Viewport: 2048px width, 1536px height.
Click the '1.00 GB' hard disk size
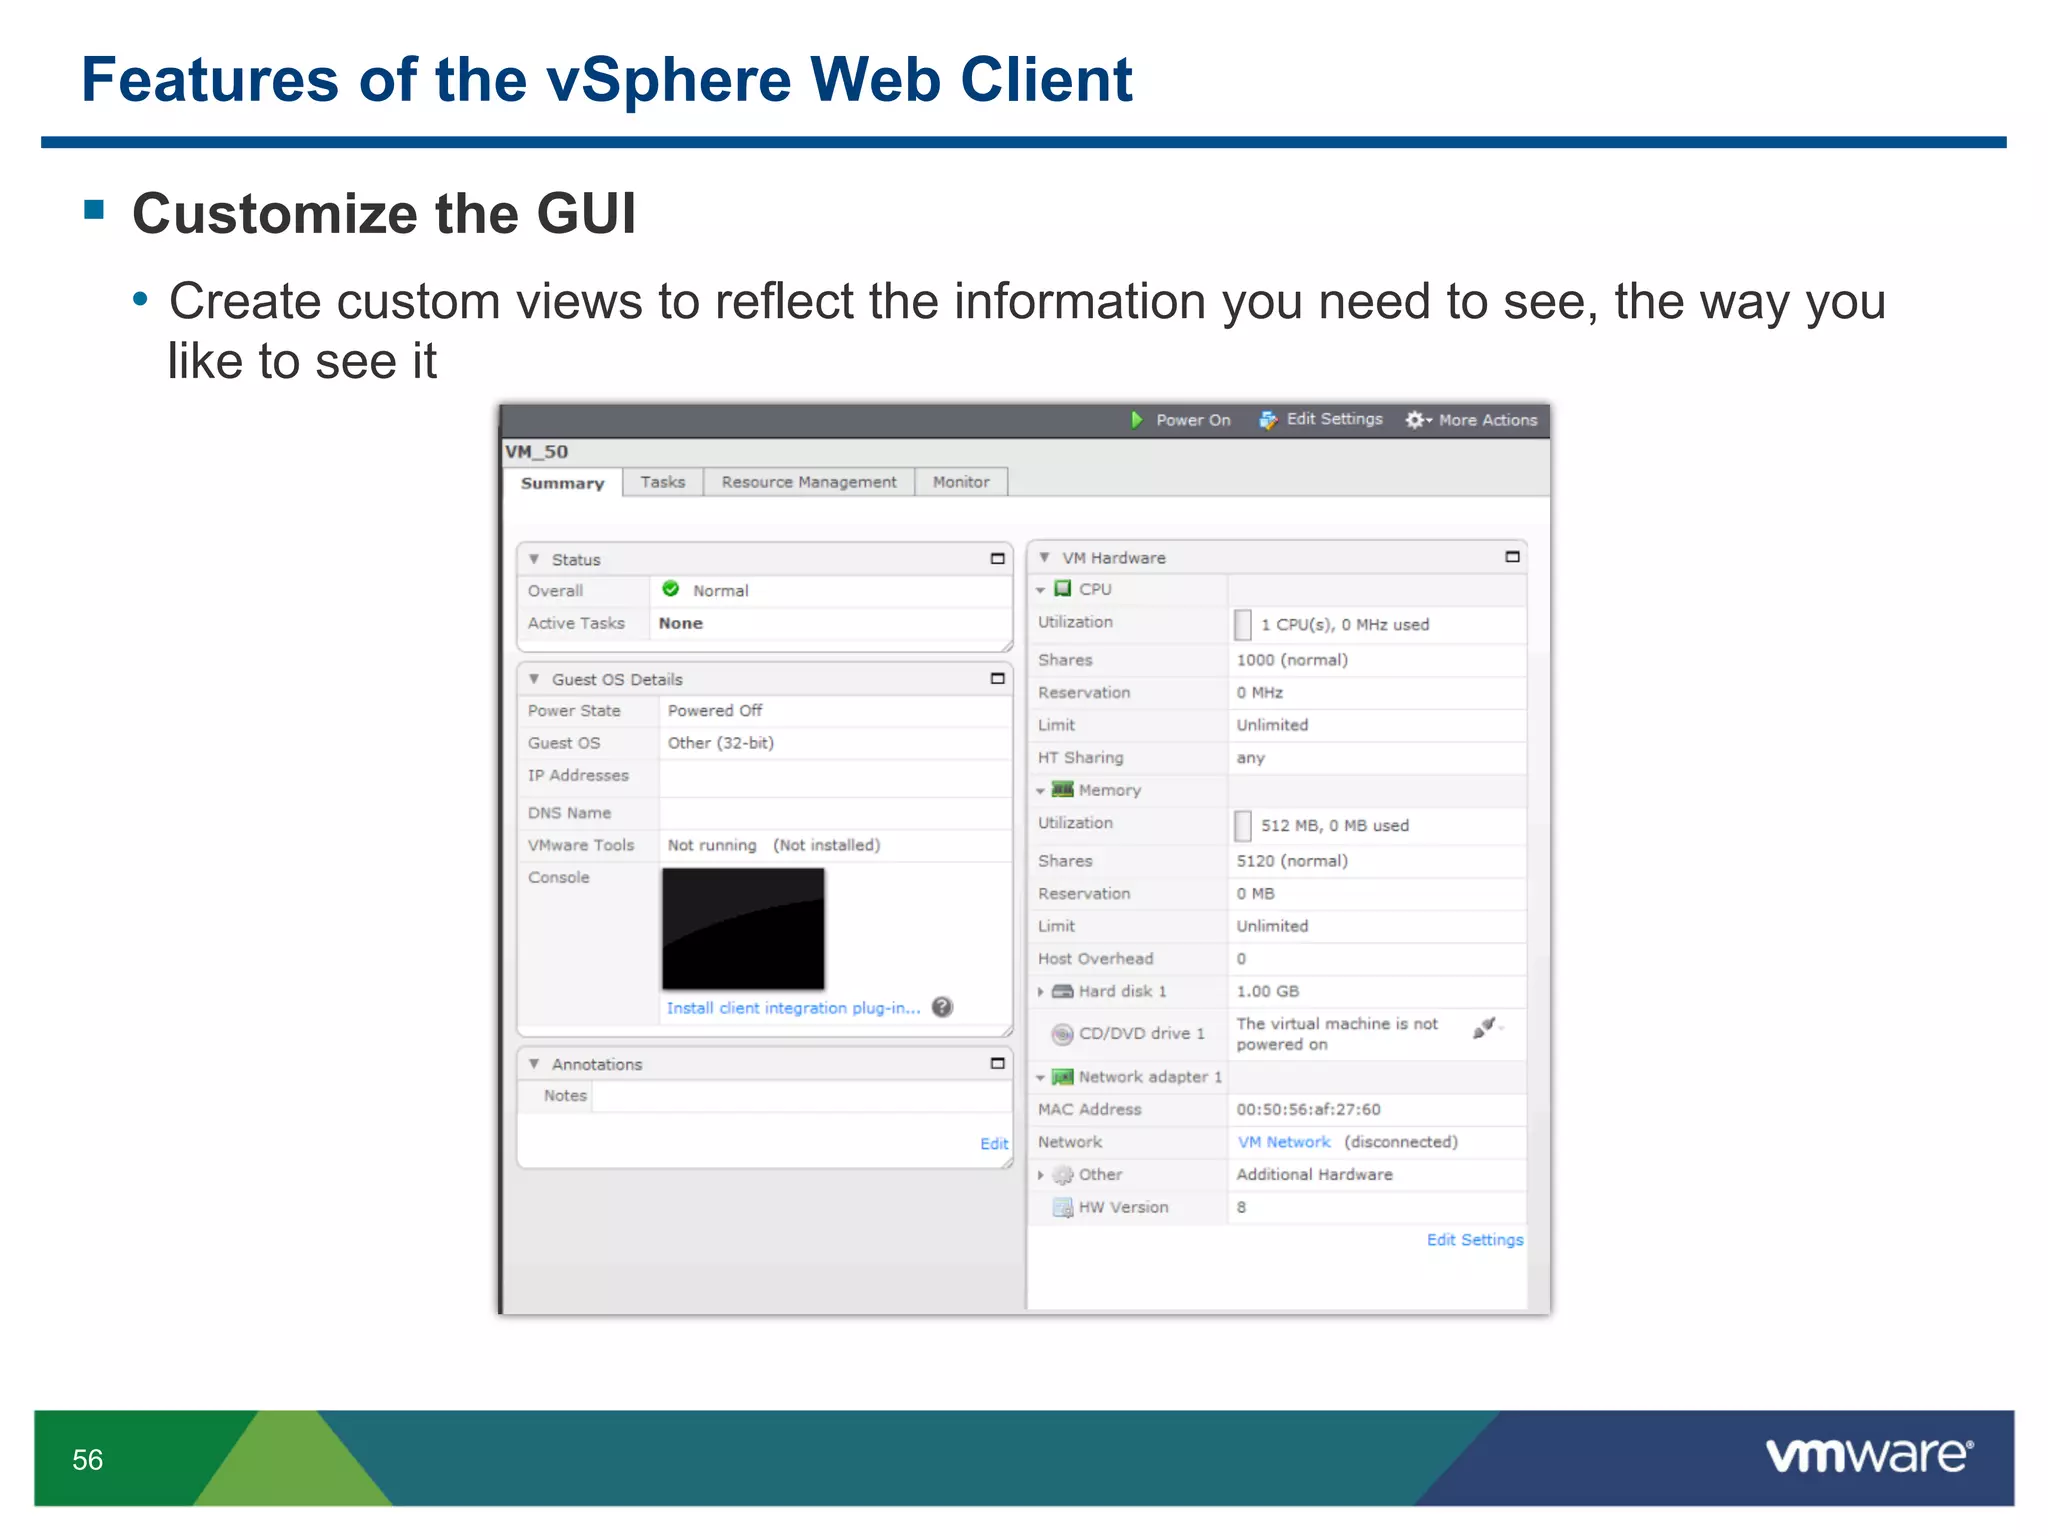pyautogui.click(x=1268, y=992)
